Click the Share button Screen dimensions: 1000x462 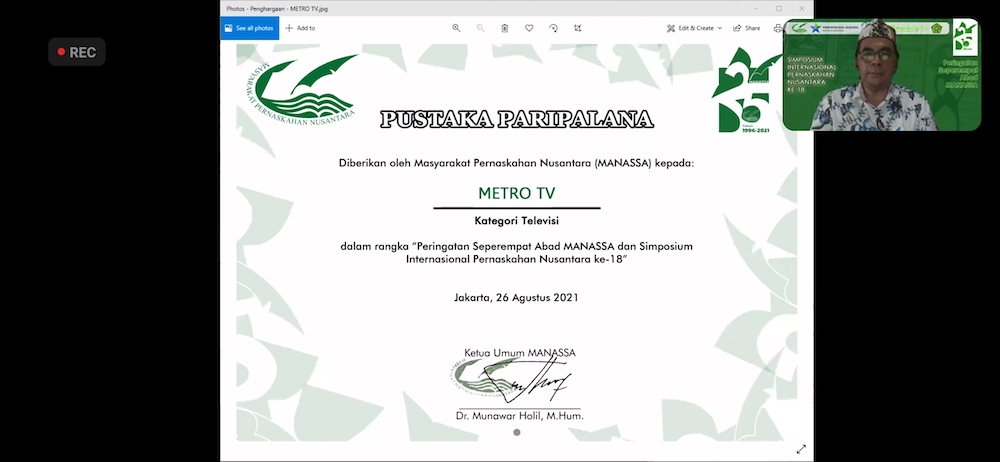click(x=747, y=28)
